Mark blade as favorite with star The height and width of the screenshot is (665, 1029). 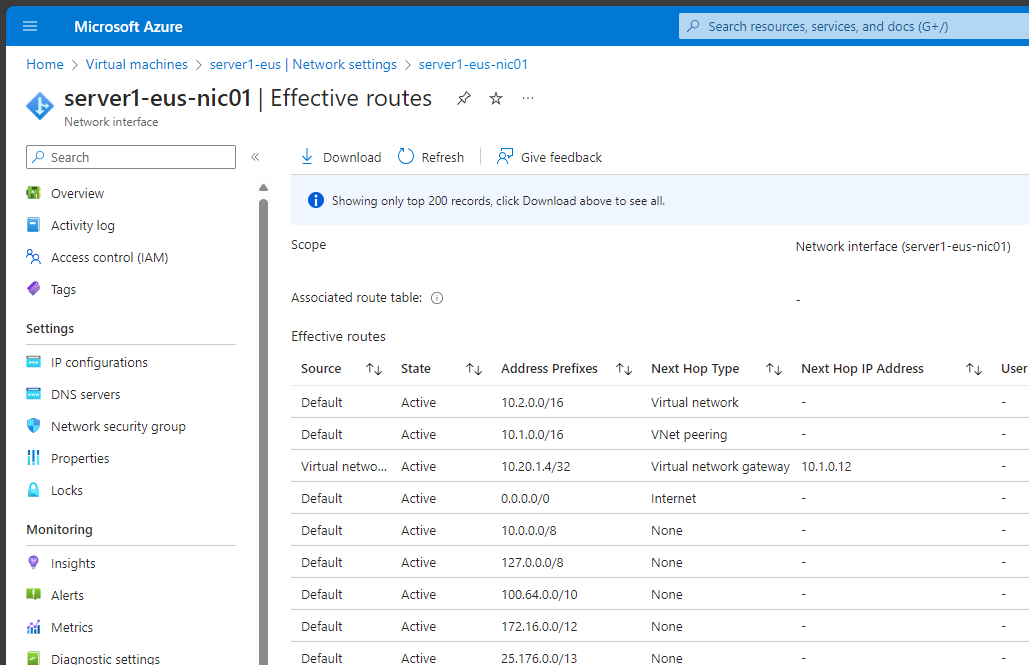(496, 98)
